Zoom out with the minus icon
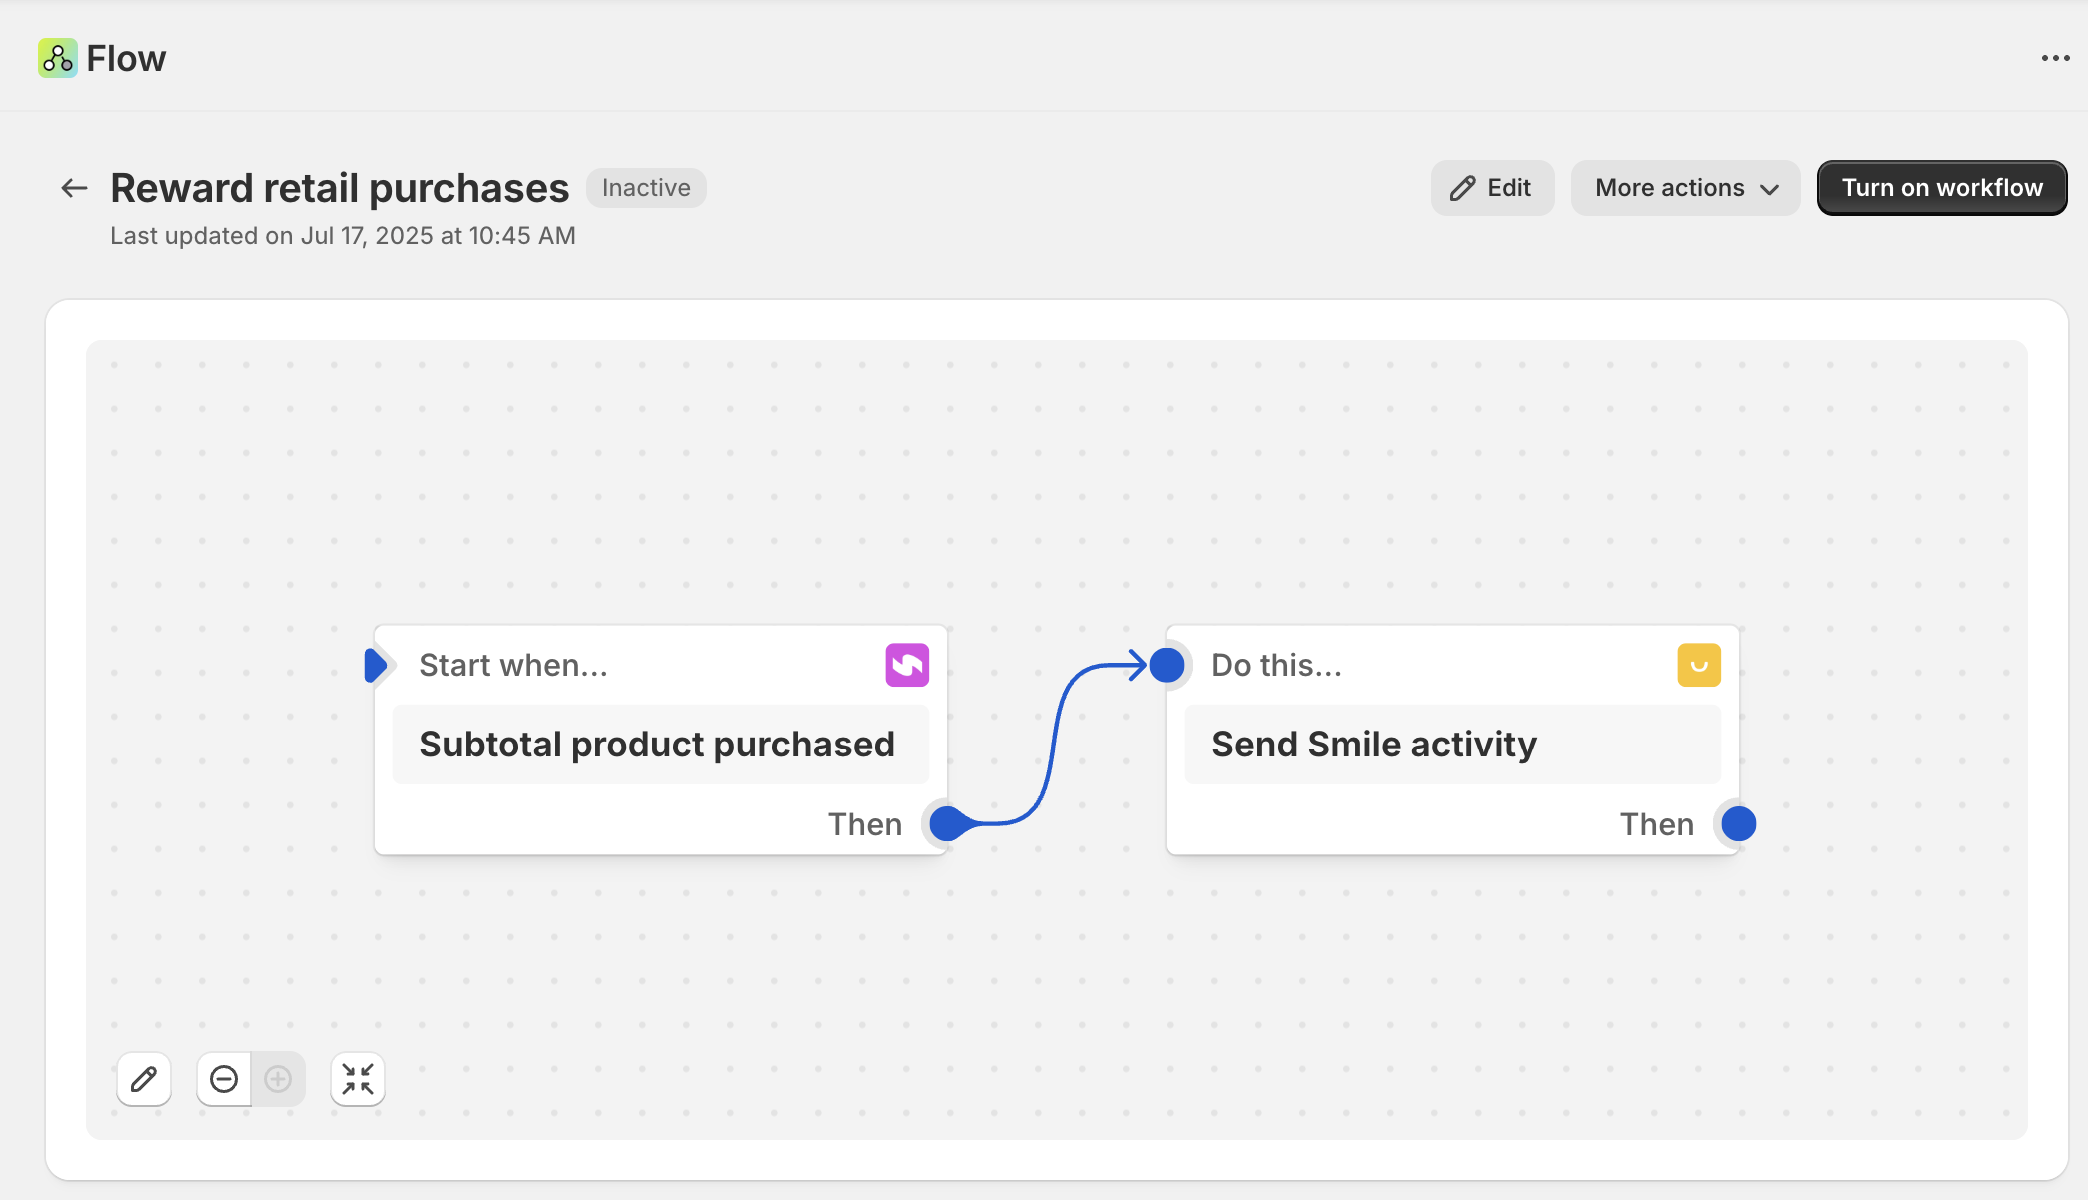 pyautogui.click(x=224, y=1079)
